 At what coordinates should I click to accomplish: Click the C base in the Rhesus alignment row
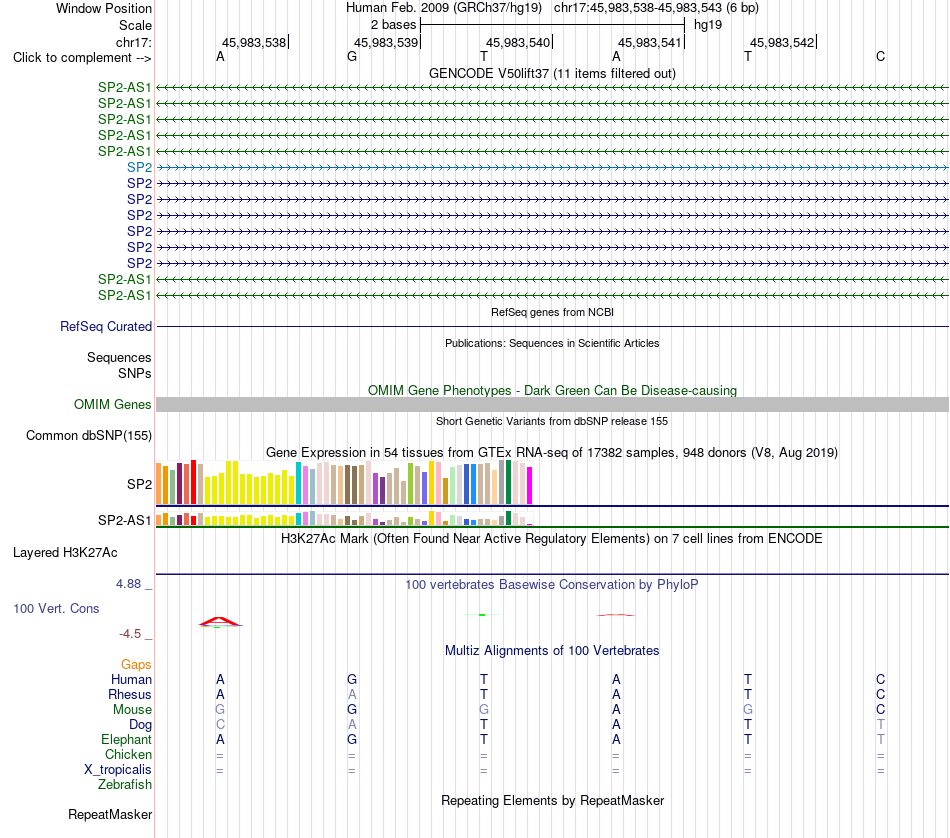[880, 694]
